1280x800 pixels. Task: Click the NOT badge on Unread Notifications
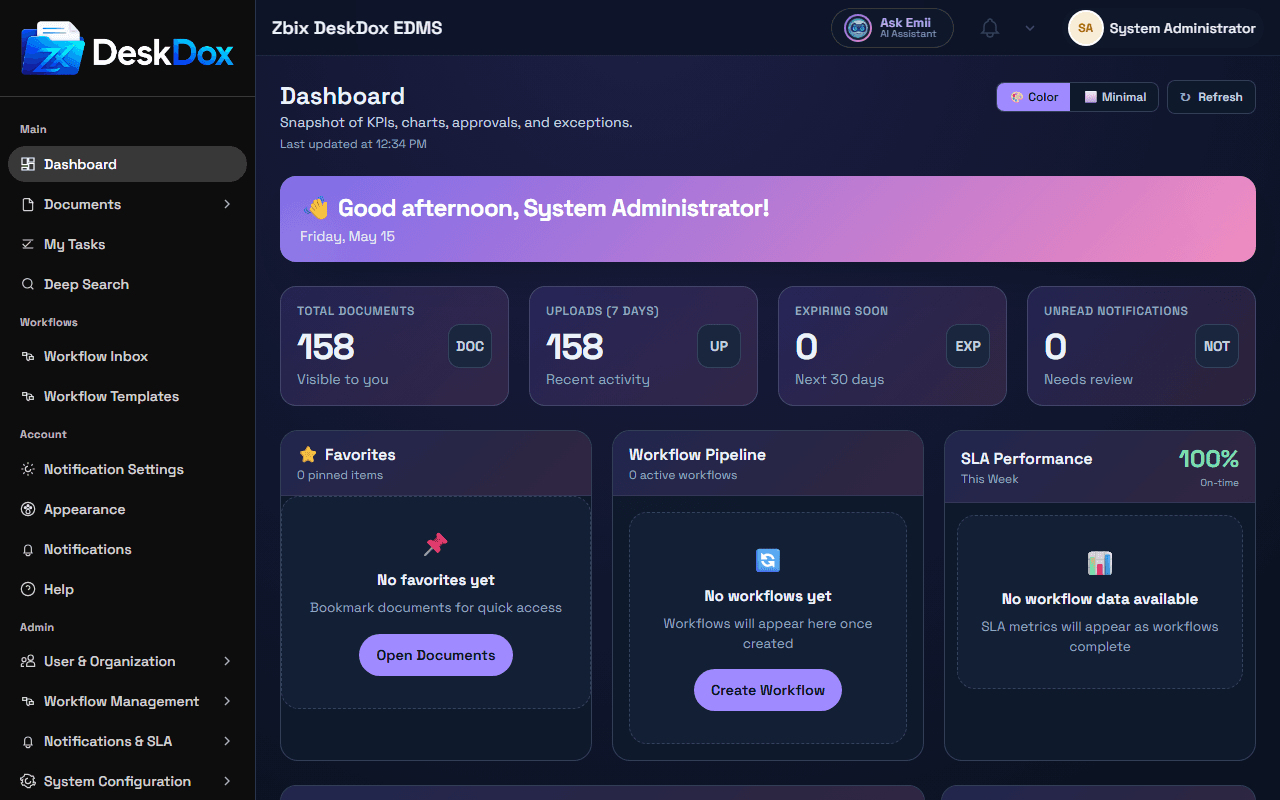tap(1217, 346)
